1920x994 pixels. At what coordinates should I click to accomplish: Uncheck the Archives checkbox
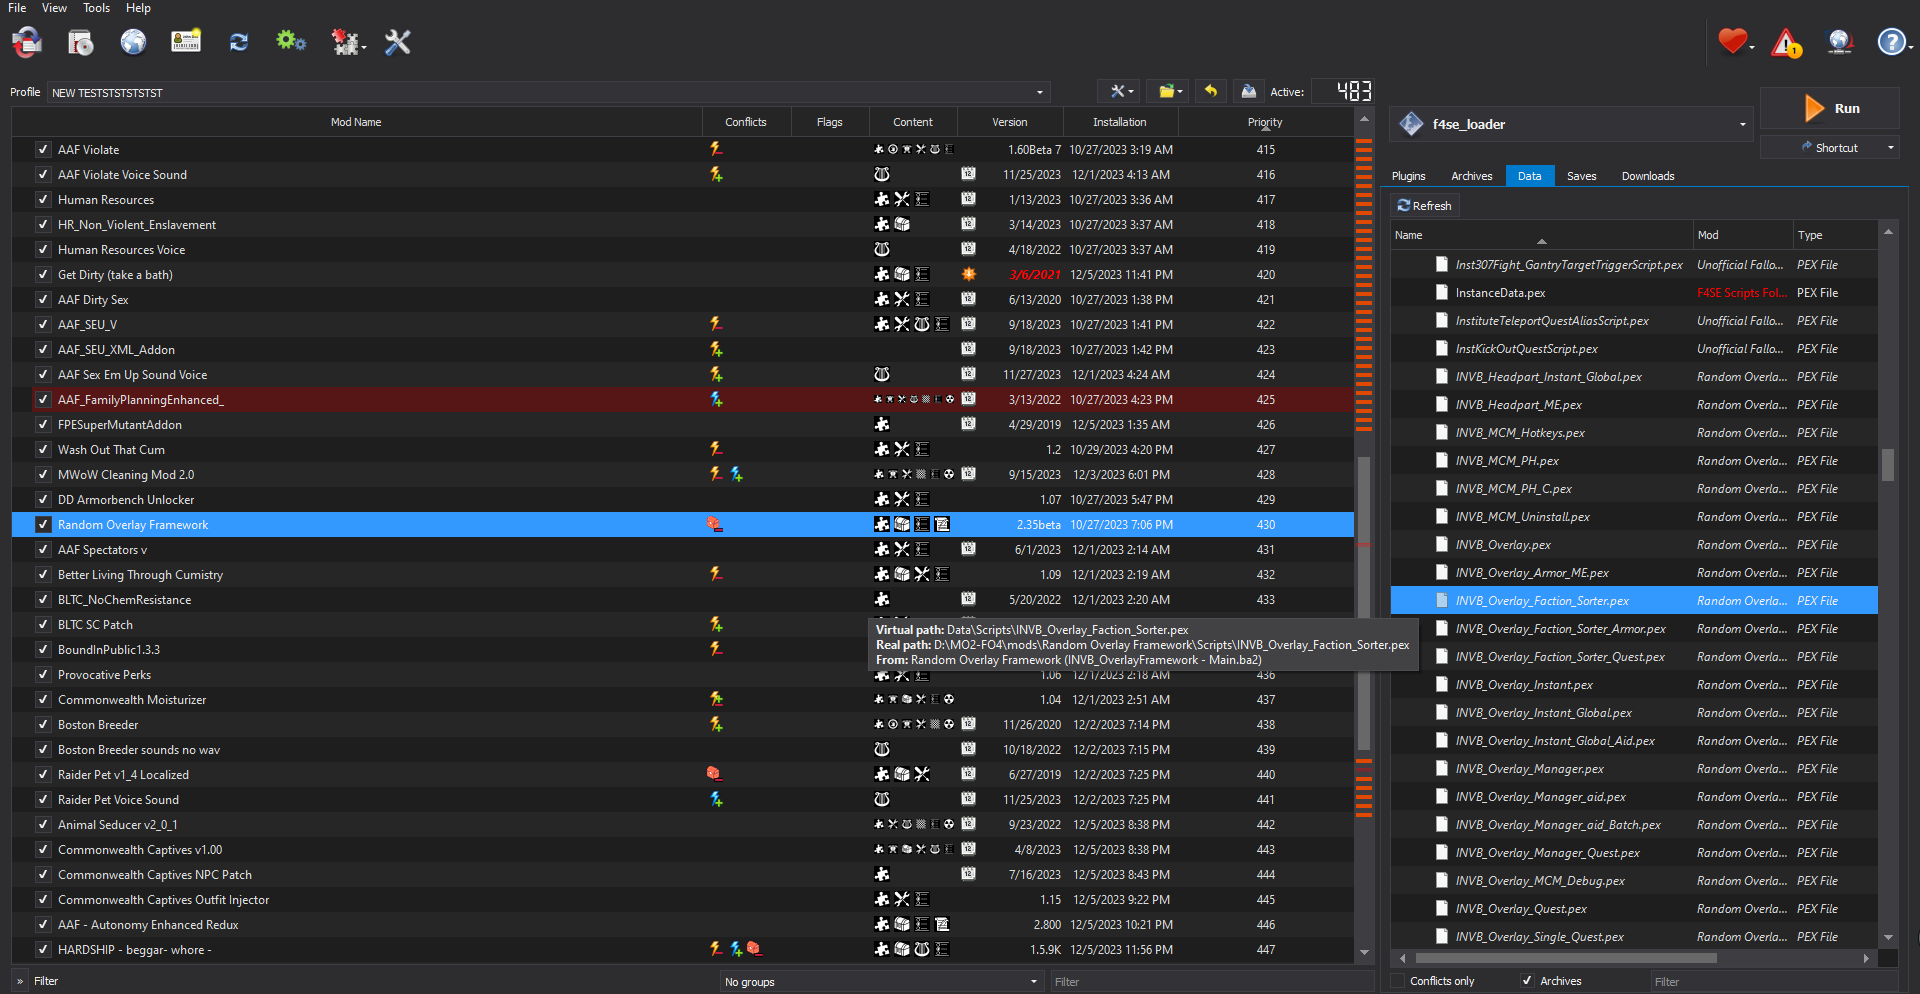pos(1527,980)
